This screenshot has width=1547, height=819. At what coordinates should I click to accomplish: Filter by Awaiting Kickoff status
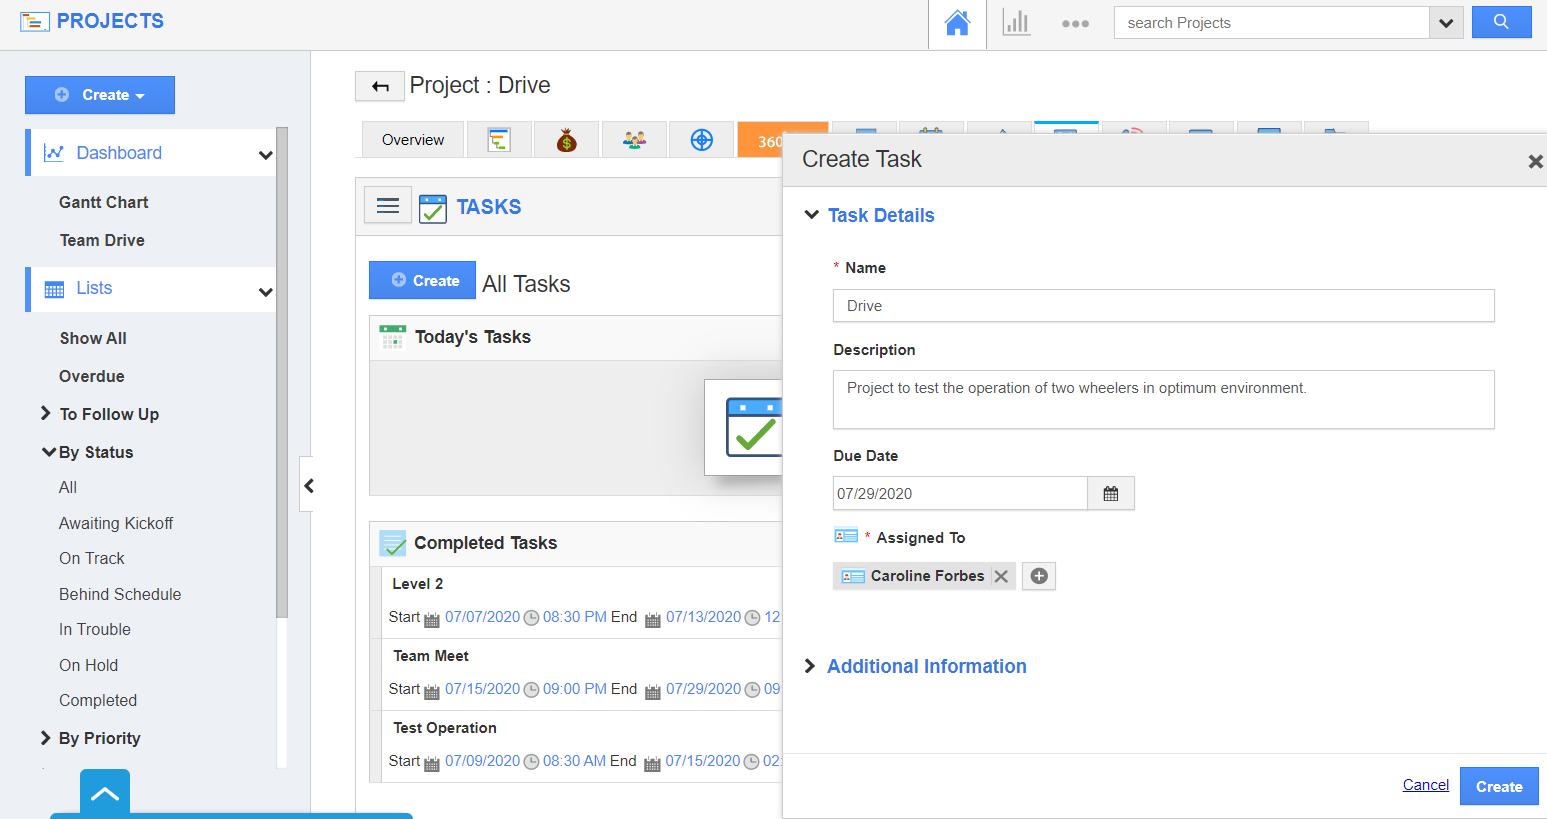coord(116,523)
